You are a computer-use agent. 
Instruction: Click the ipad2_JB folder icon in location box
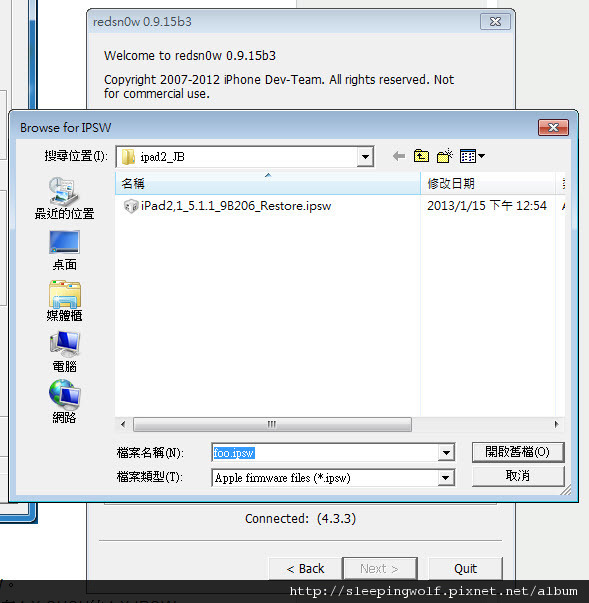pyautogui.click(x=128, y=157)
